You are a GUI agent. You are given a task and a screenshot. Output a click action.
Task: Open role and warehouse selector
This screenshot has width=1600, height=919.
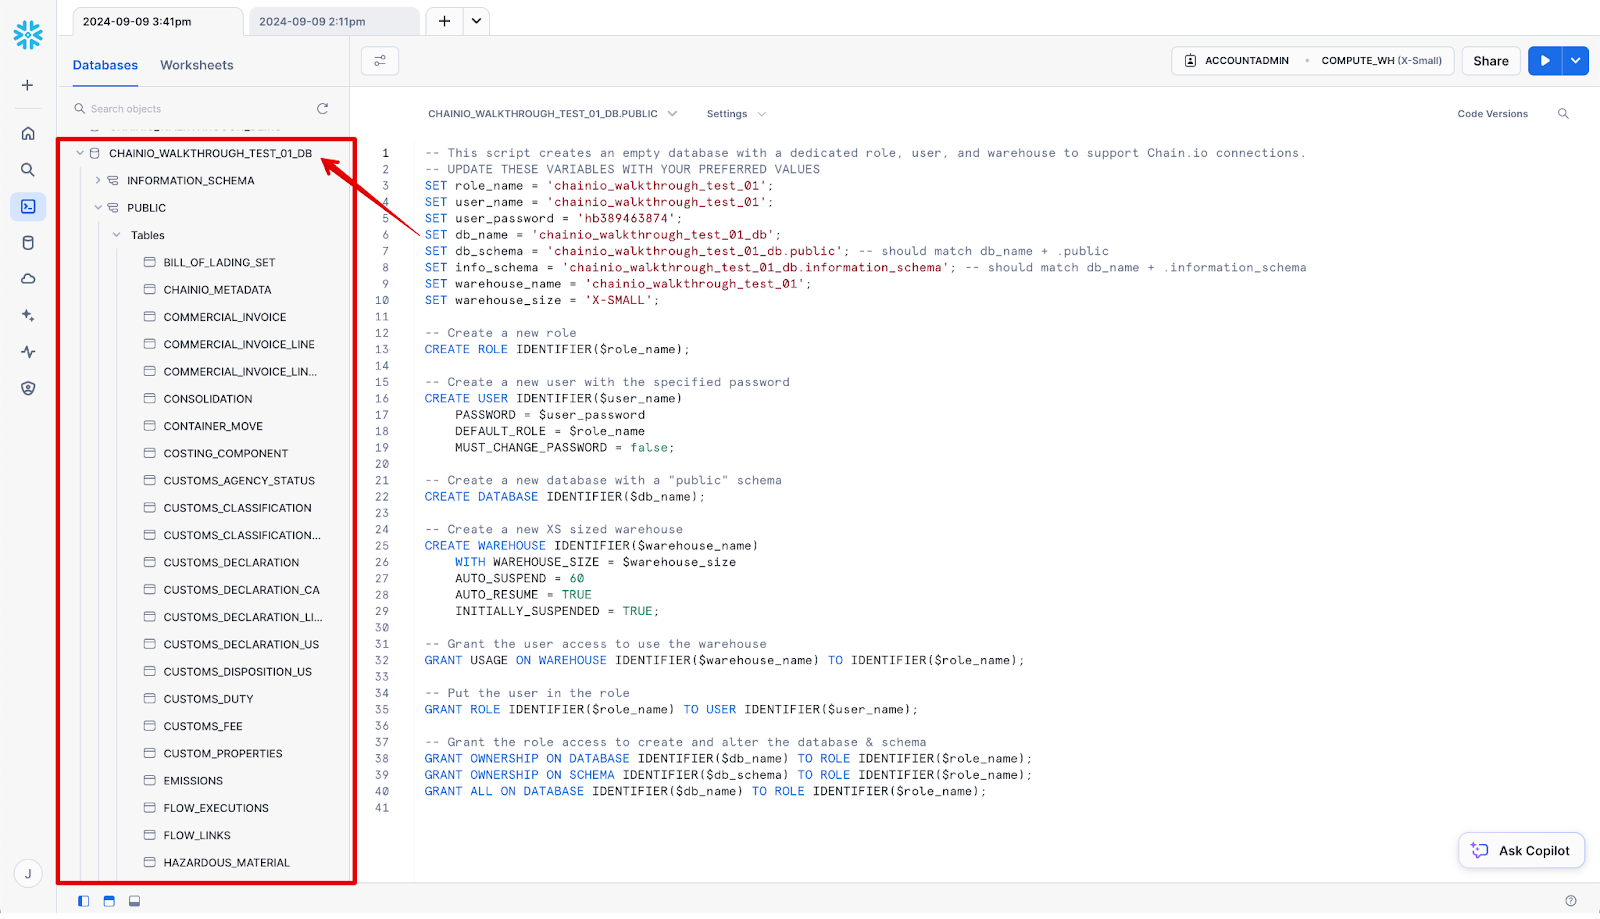click(x=1313, y=61)
